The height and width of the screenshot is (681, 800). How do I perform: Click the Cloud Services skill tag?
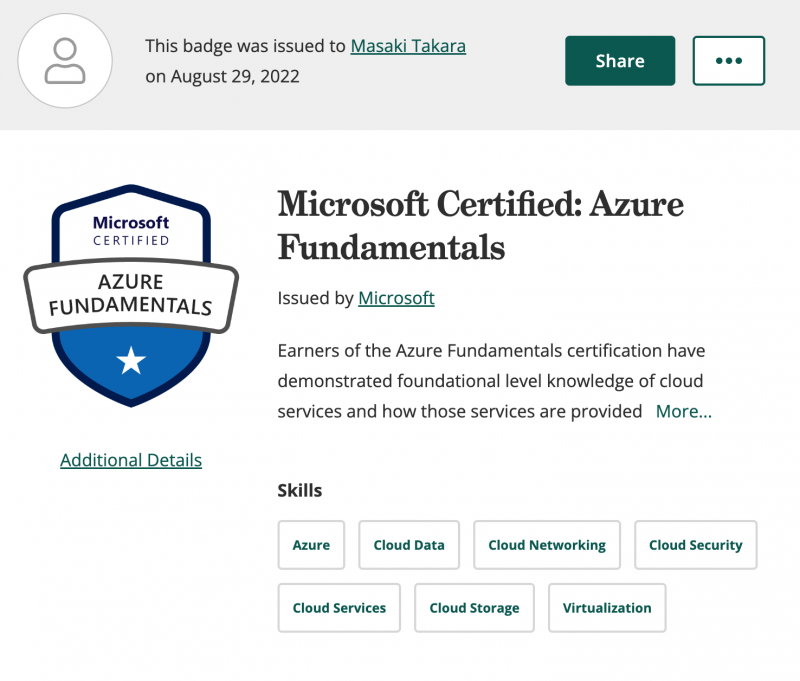tap(339, 608)
